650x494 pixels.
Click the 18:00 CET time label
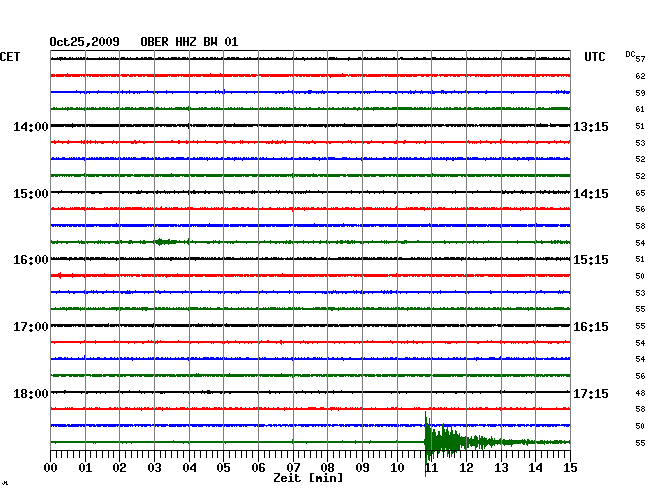[31, 393]
